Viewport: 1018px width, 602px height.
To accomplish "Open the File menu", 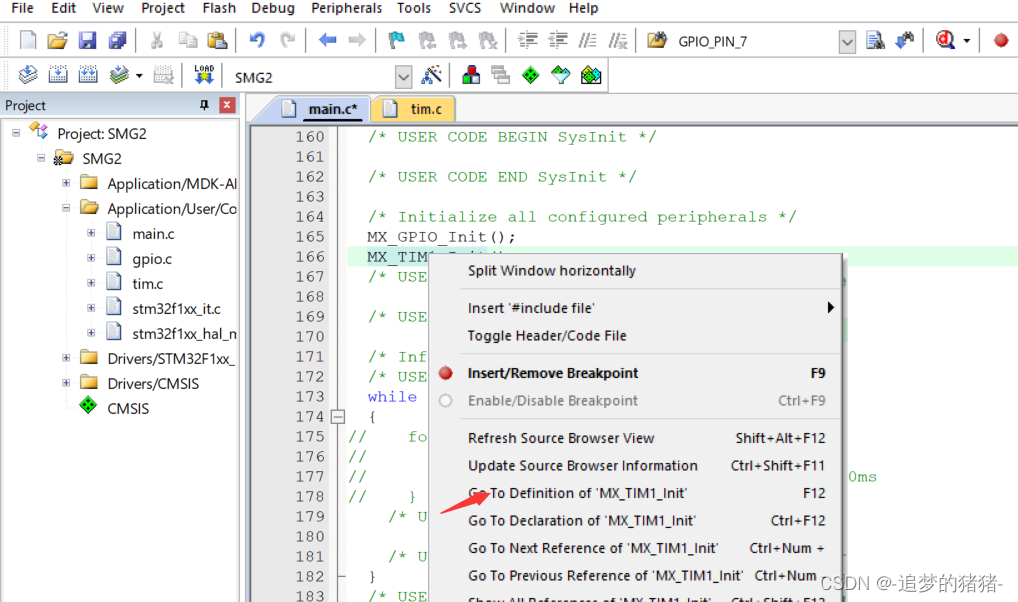I will click(22, 8).
